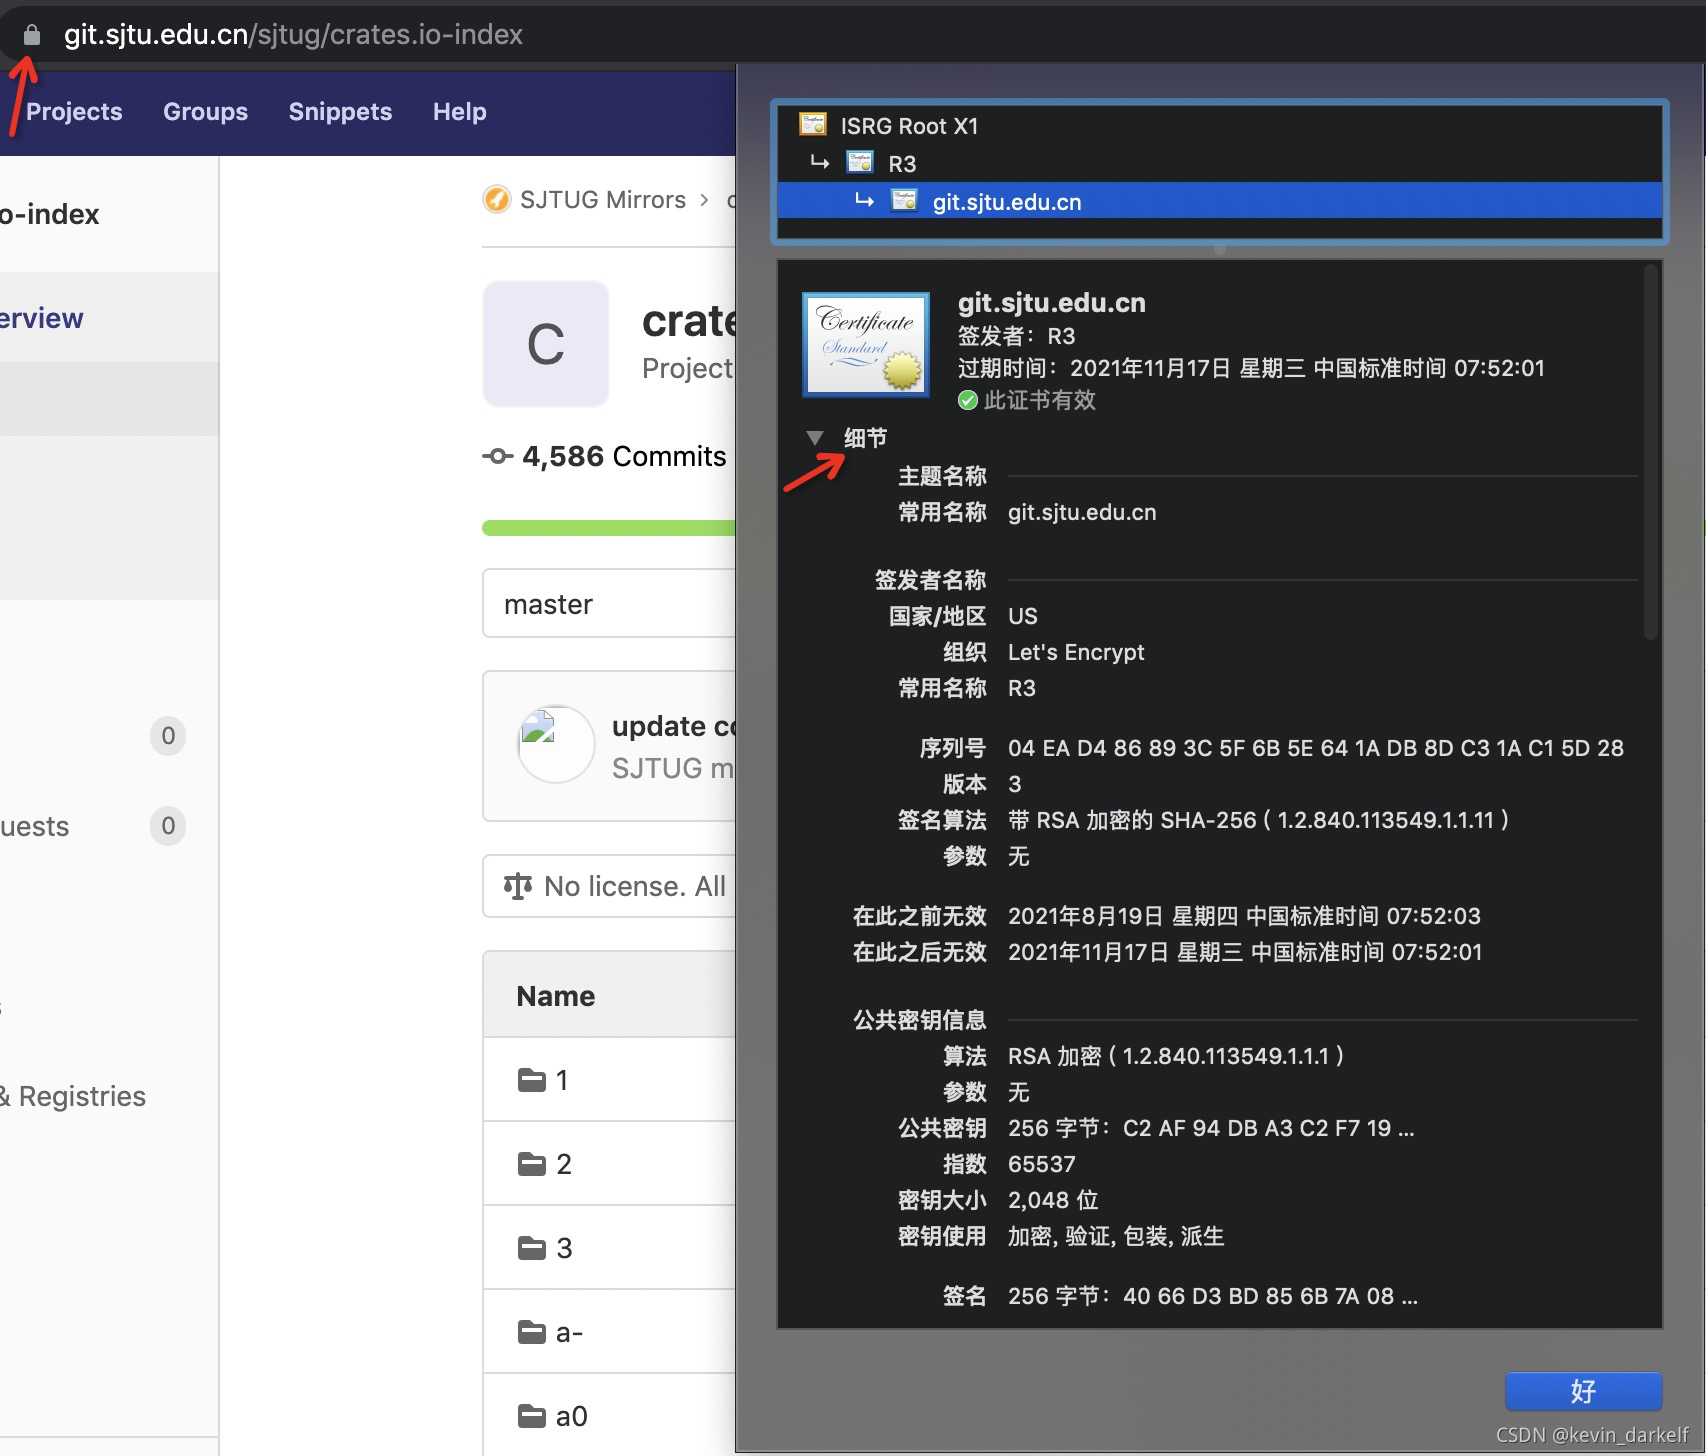
Task: Open folder a- in the file list
Action: (x=569, y=1332)
